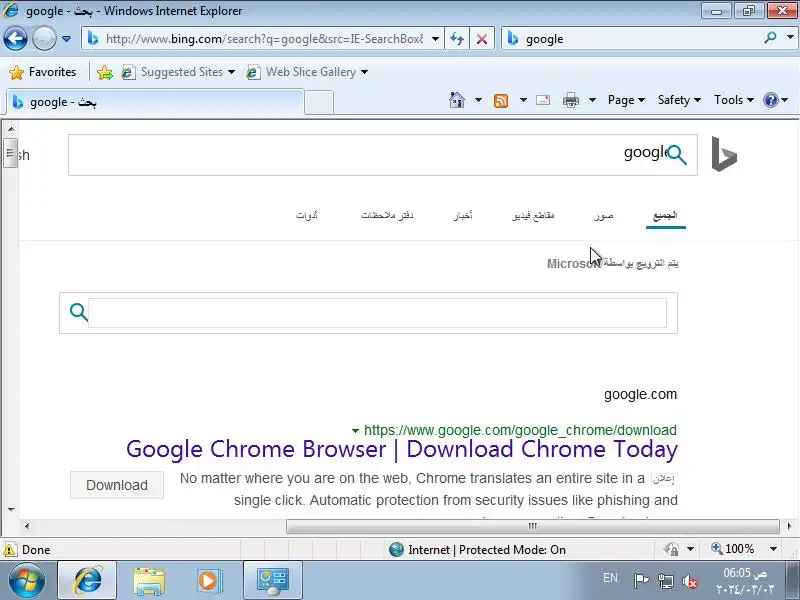Open the Windows Start orb
The width and height of the screenshot is (800, 600).
tap(26, 581)
